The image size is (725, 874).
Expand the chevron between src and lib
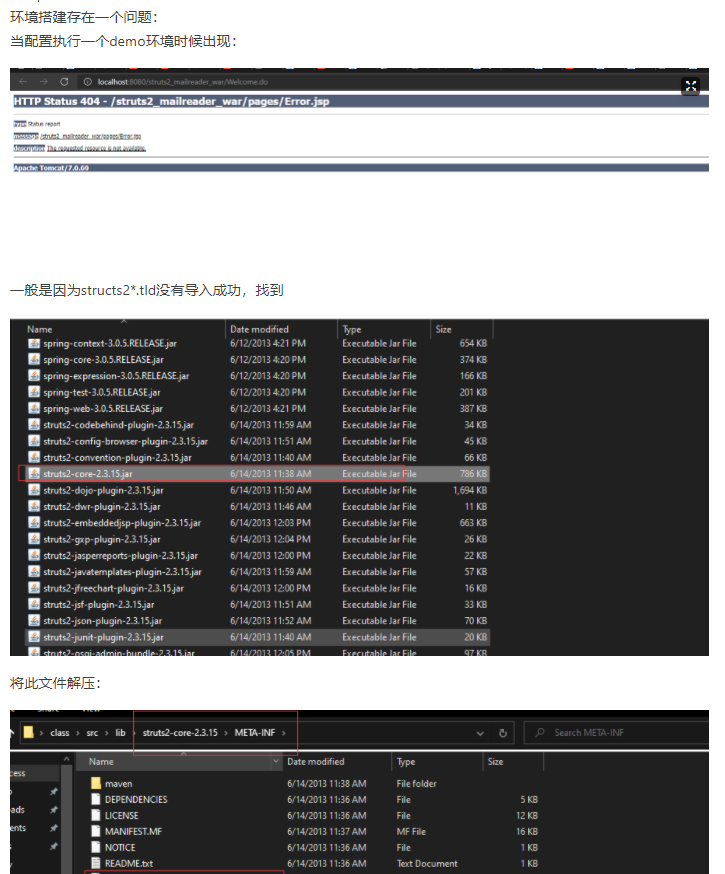pyautogui.click(x=106, y=733)
